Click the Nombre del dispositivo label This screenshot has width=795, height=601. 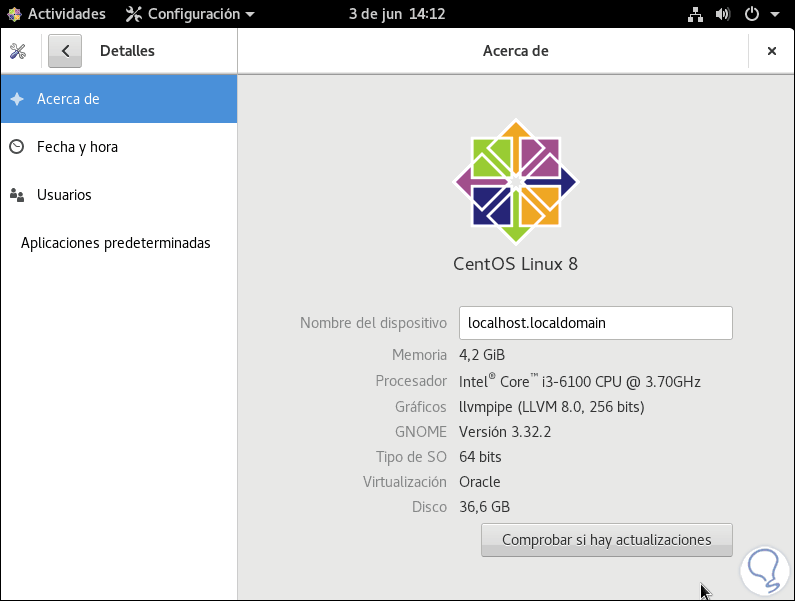(373, 323)
